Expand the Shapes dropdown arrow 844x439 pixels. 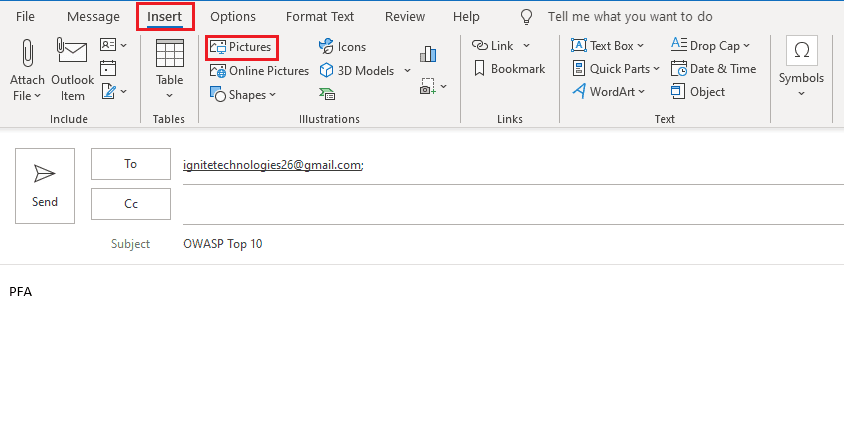point(272,95)
